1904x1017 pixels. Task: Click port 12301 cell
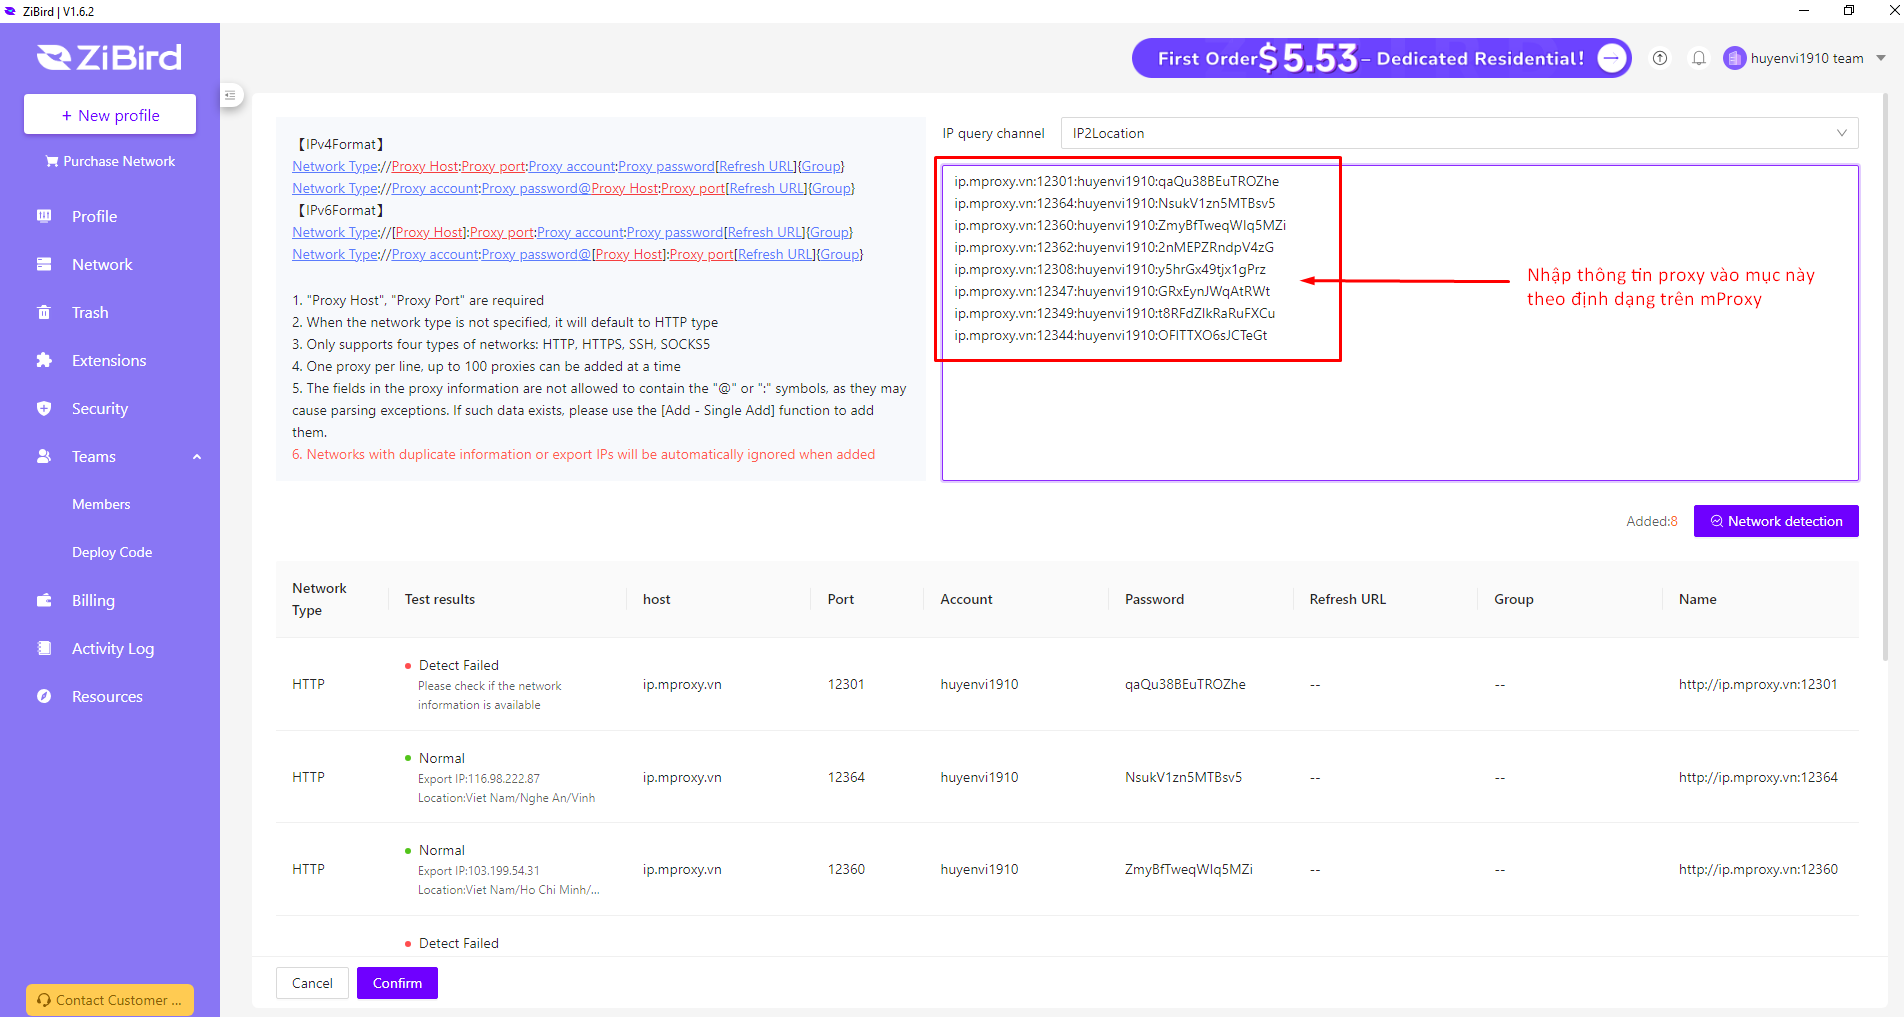pos(846,684)
